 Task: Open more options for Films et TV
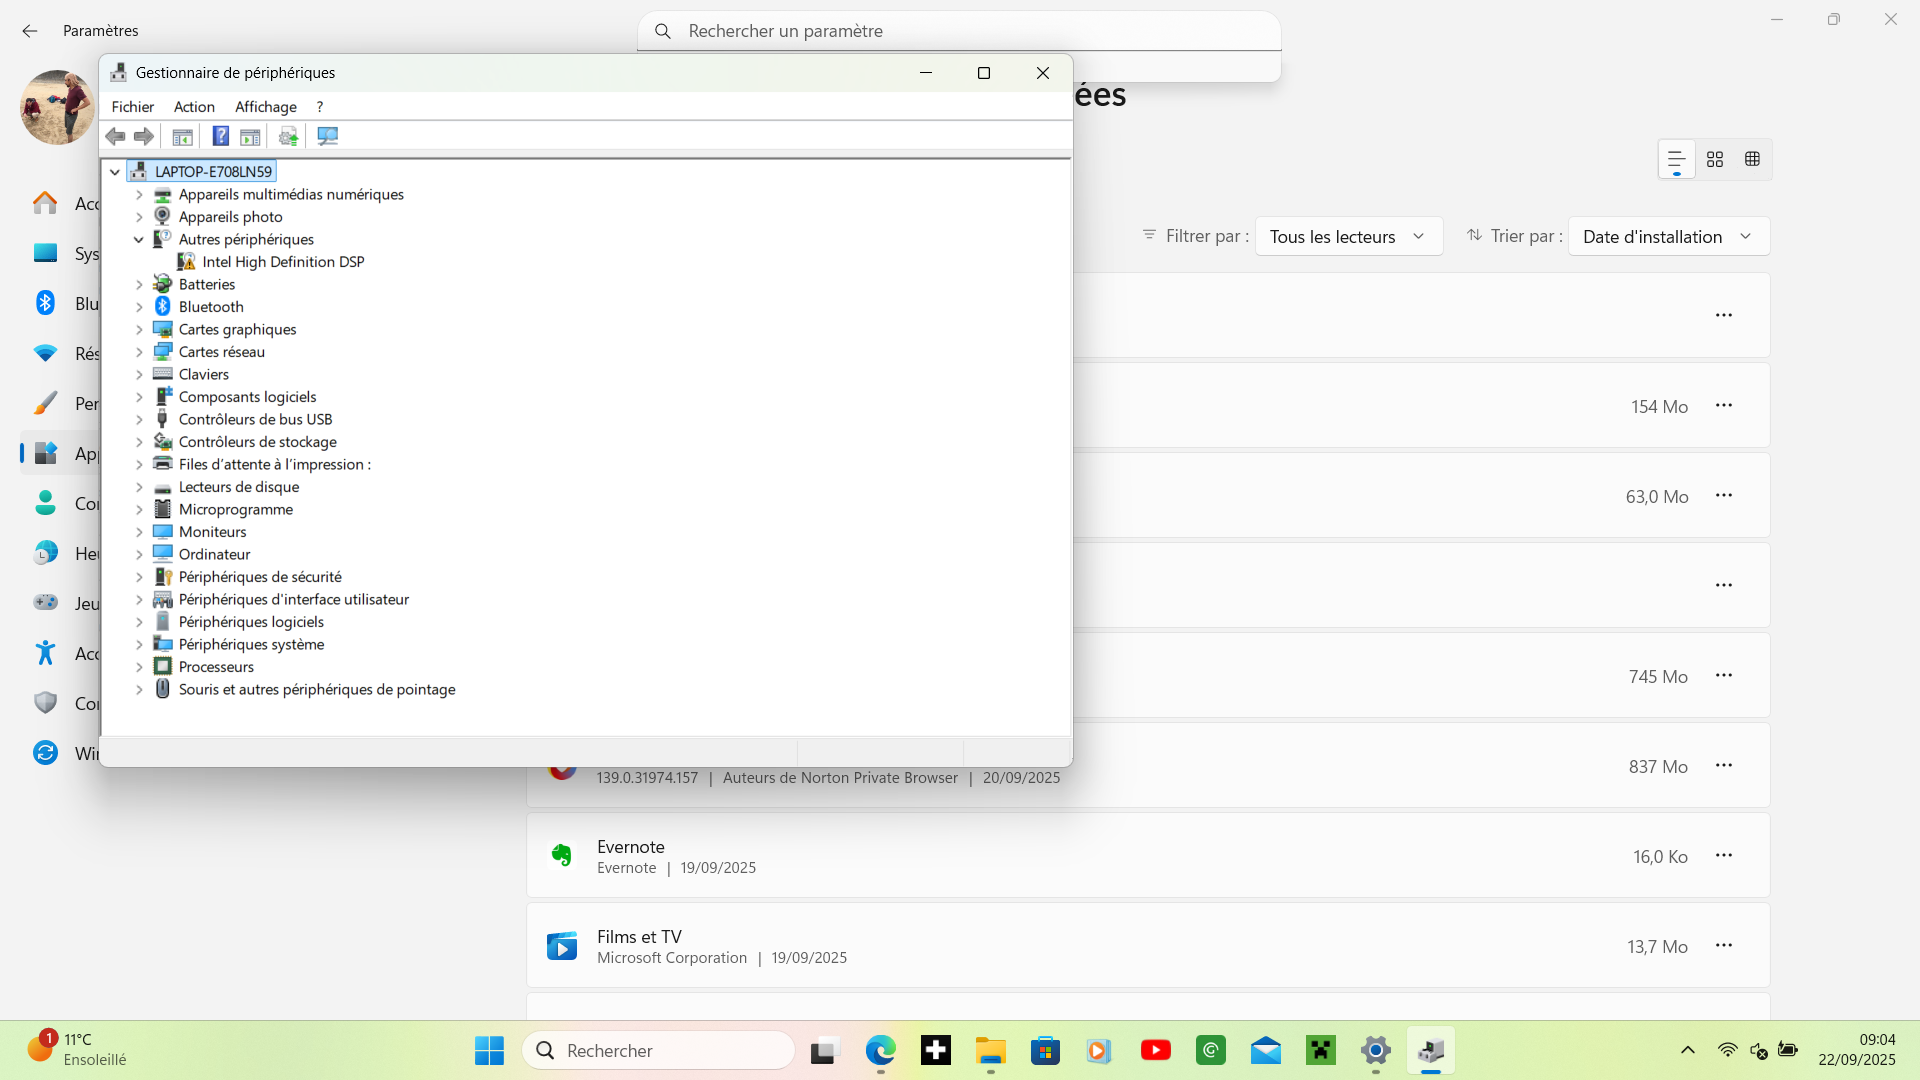click(1724, 946)
